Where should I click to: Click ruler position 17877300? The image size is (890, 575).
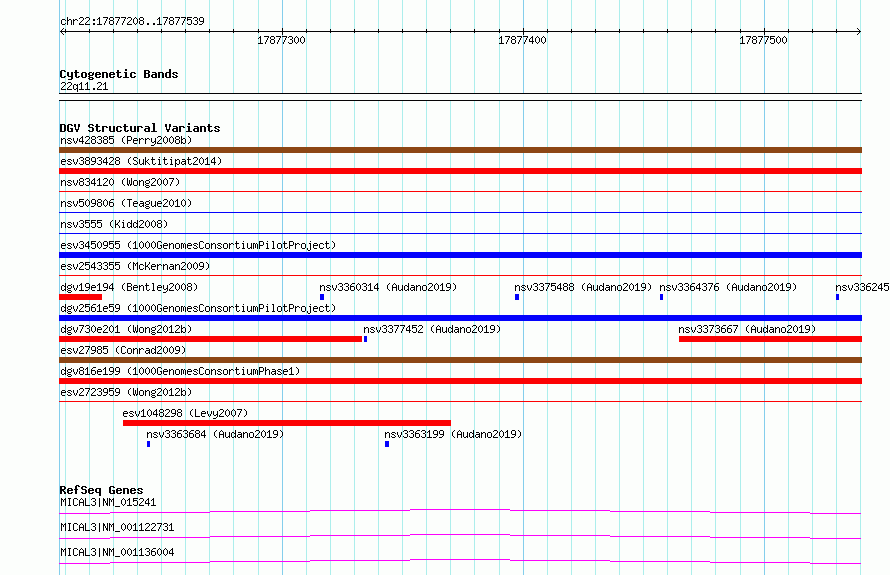click(x=282, y=40)
